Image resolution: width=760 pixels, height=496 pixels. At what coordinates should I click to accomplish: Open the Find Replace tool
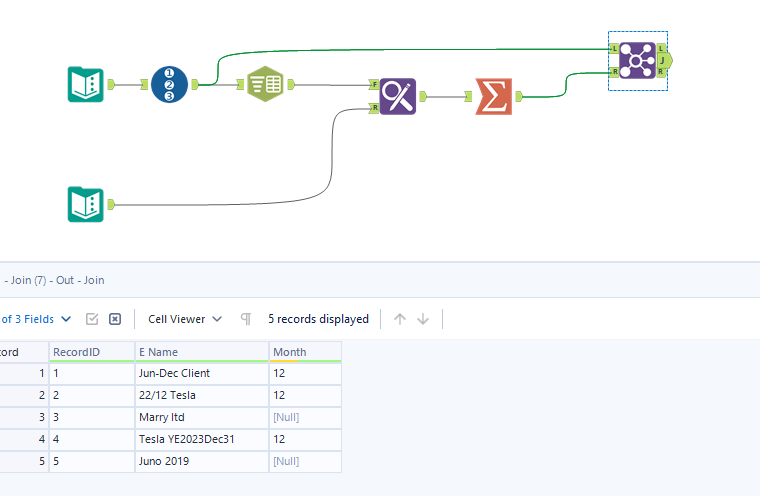[x=398, y=97]
